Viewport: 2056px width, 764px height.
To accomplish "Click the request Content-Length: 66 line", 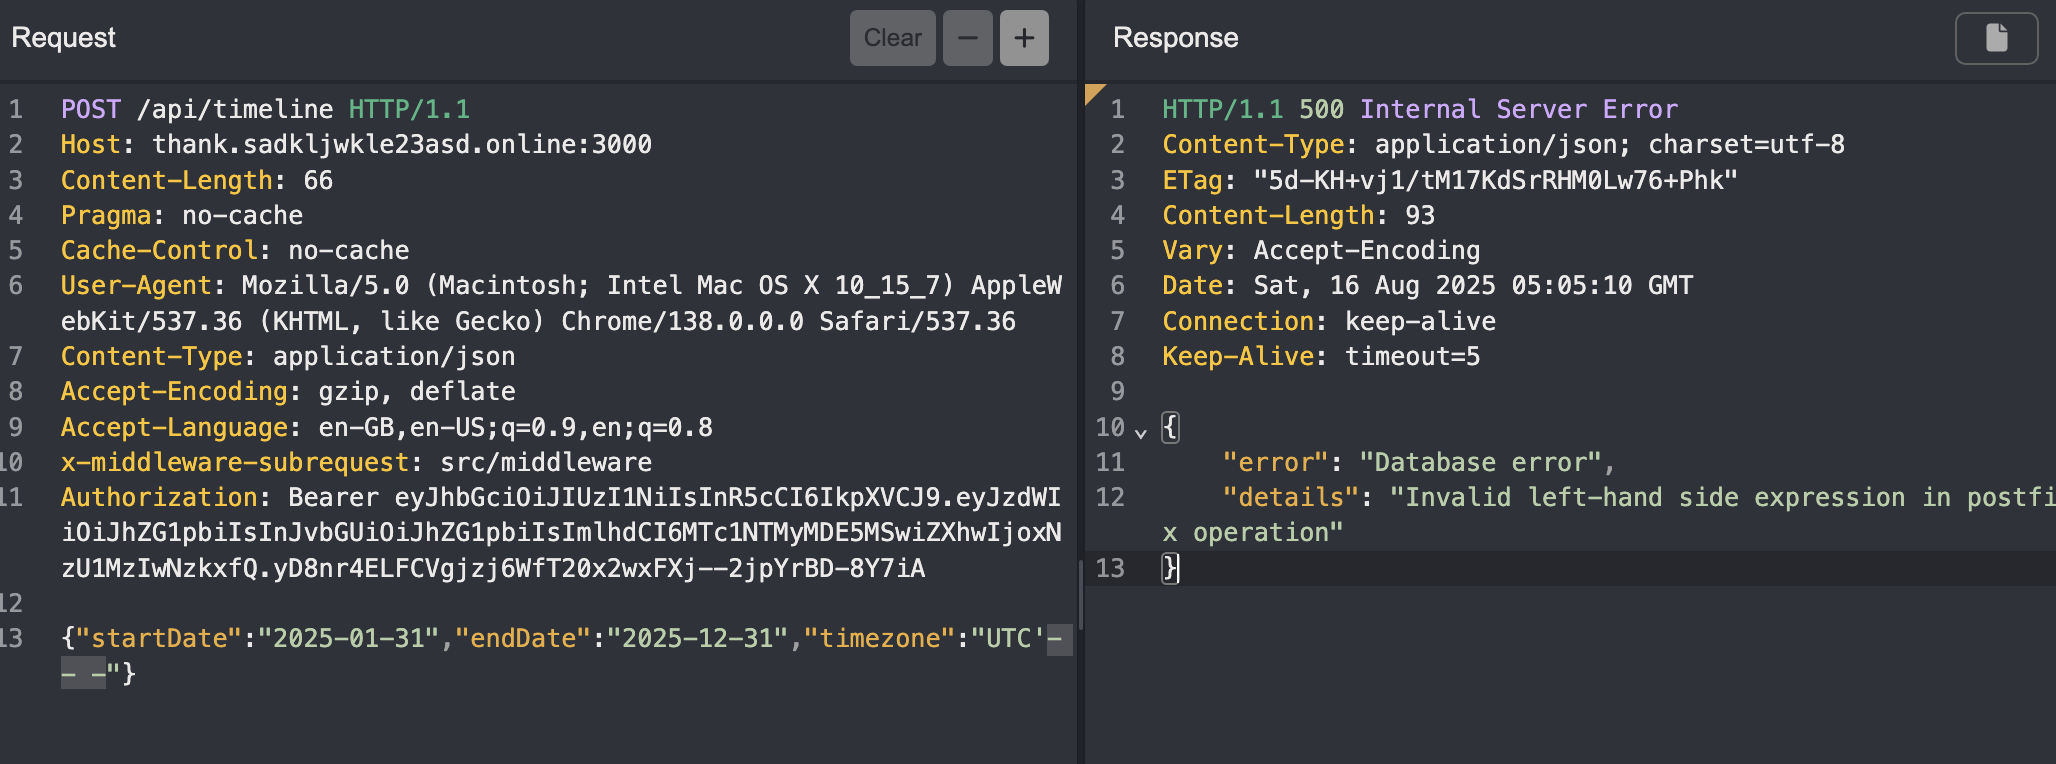I will click(197, 180).
